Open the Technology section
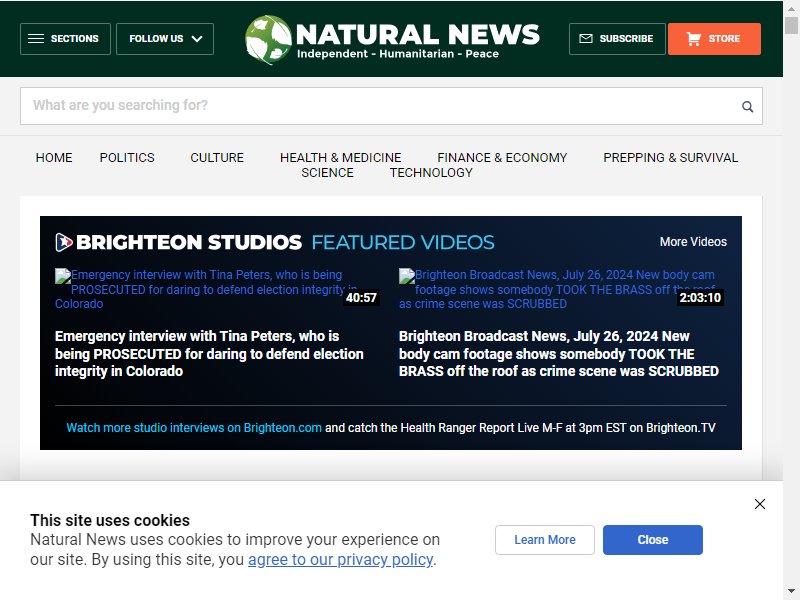This screenshot has height=600, width=800. (x=431, y=173)
